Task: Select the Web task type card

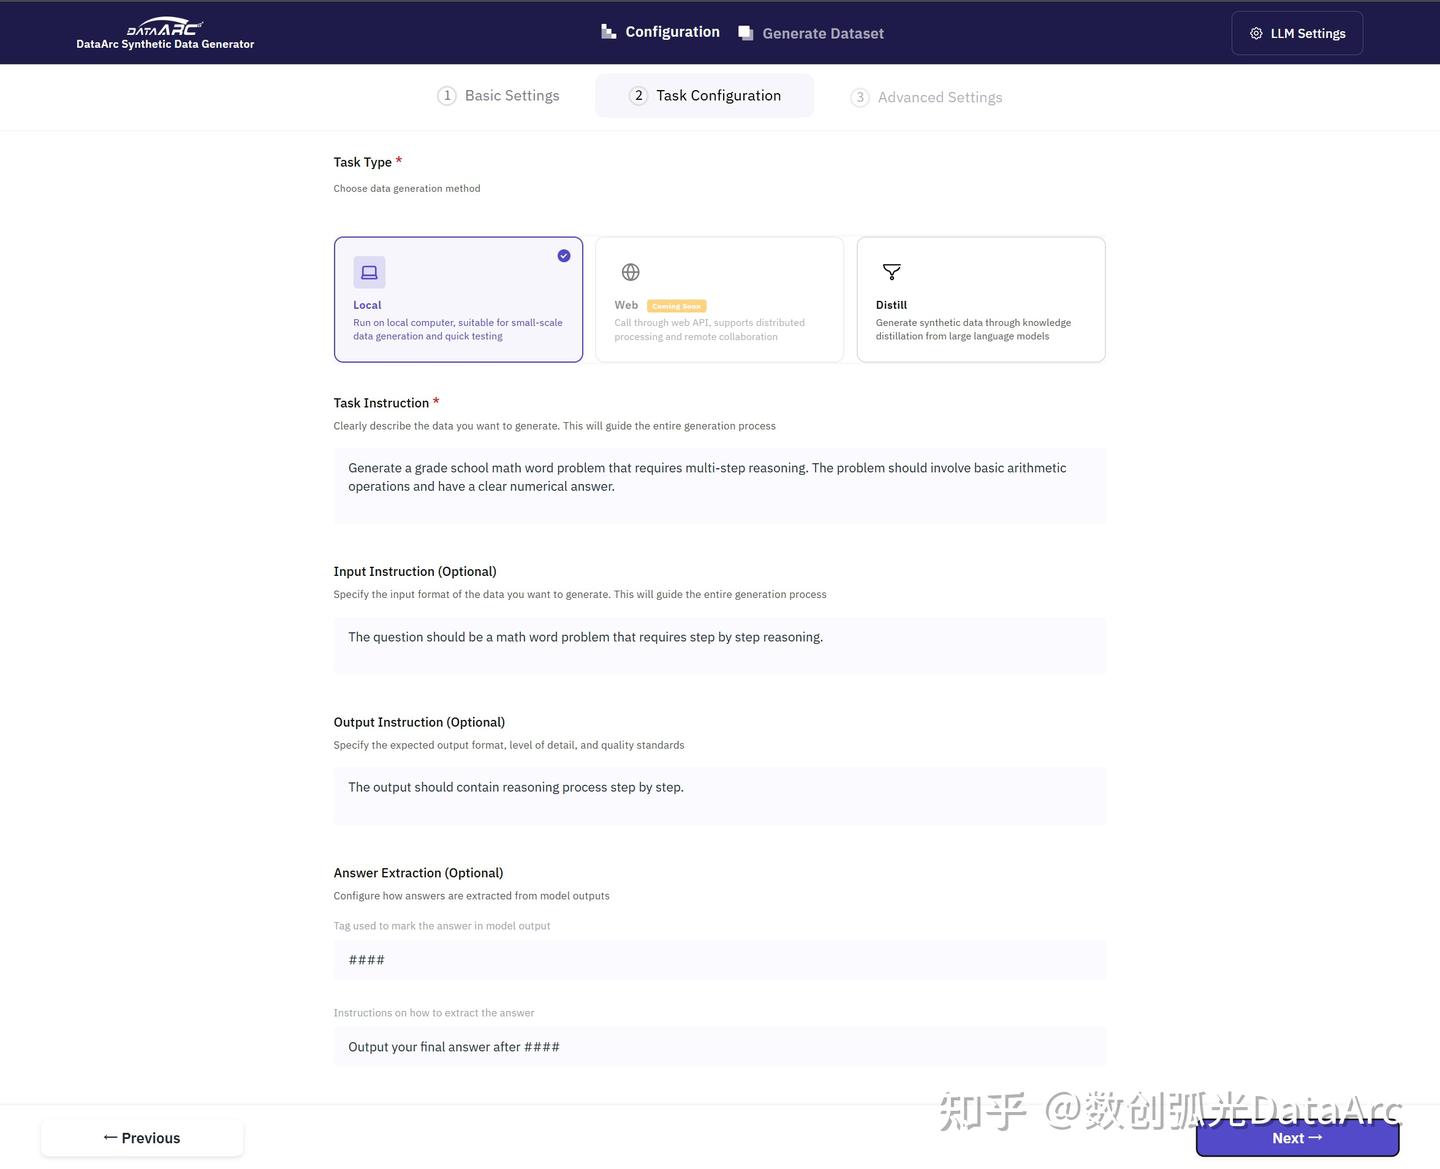Action: (x=719, y=299)
